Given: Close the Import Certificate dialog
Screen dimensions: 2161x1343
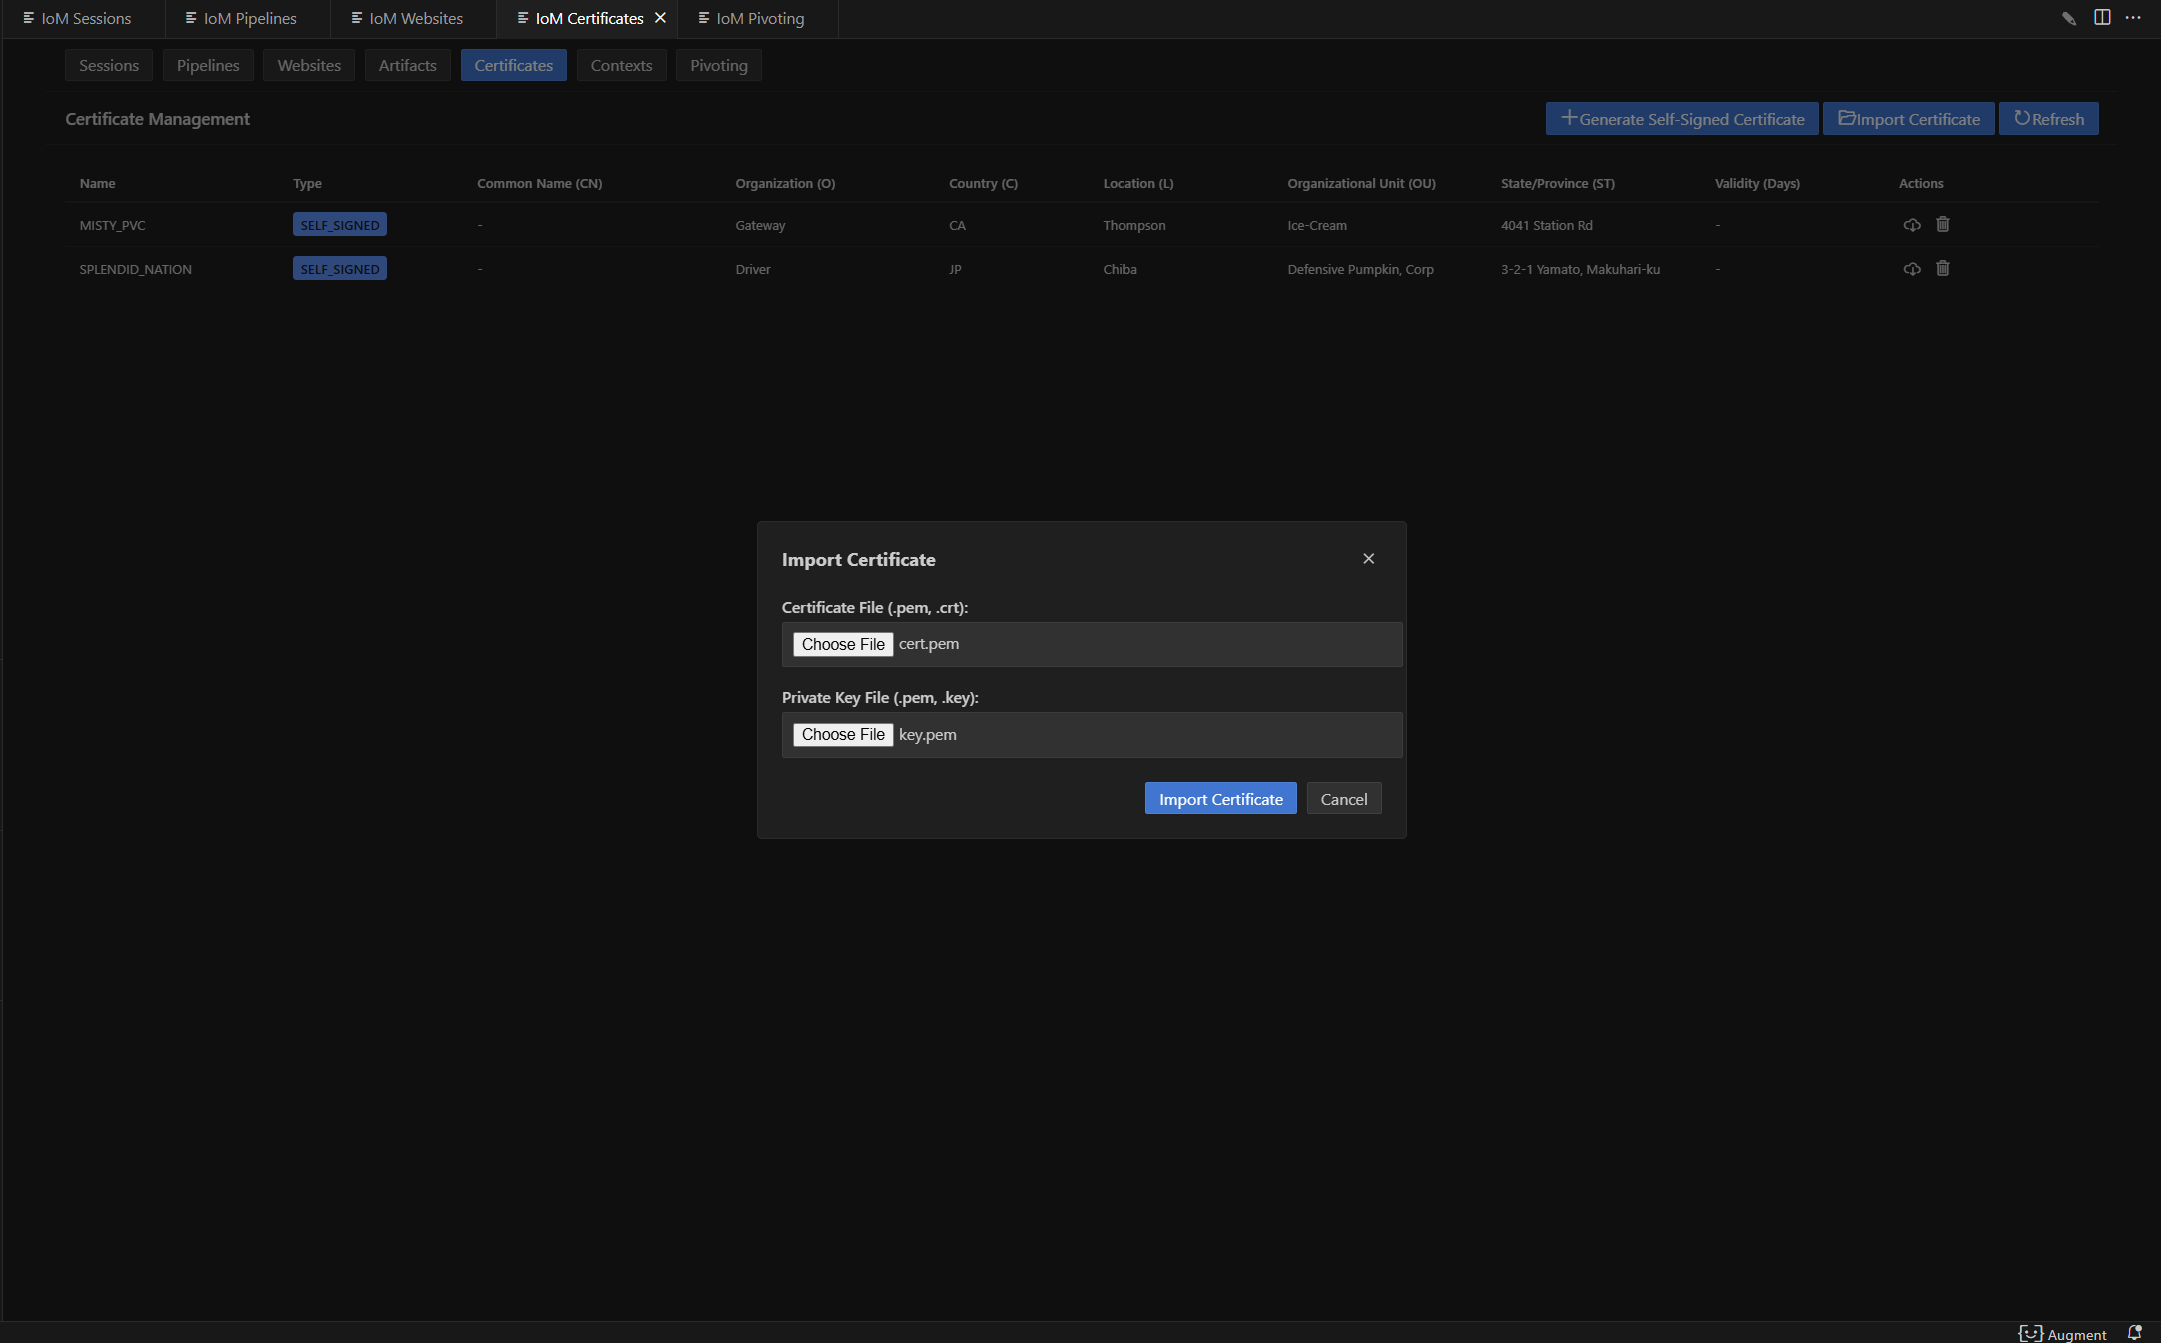Looking at the screenshot, I should click(x=1368, y=559).
